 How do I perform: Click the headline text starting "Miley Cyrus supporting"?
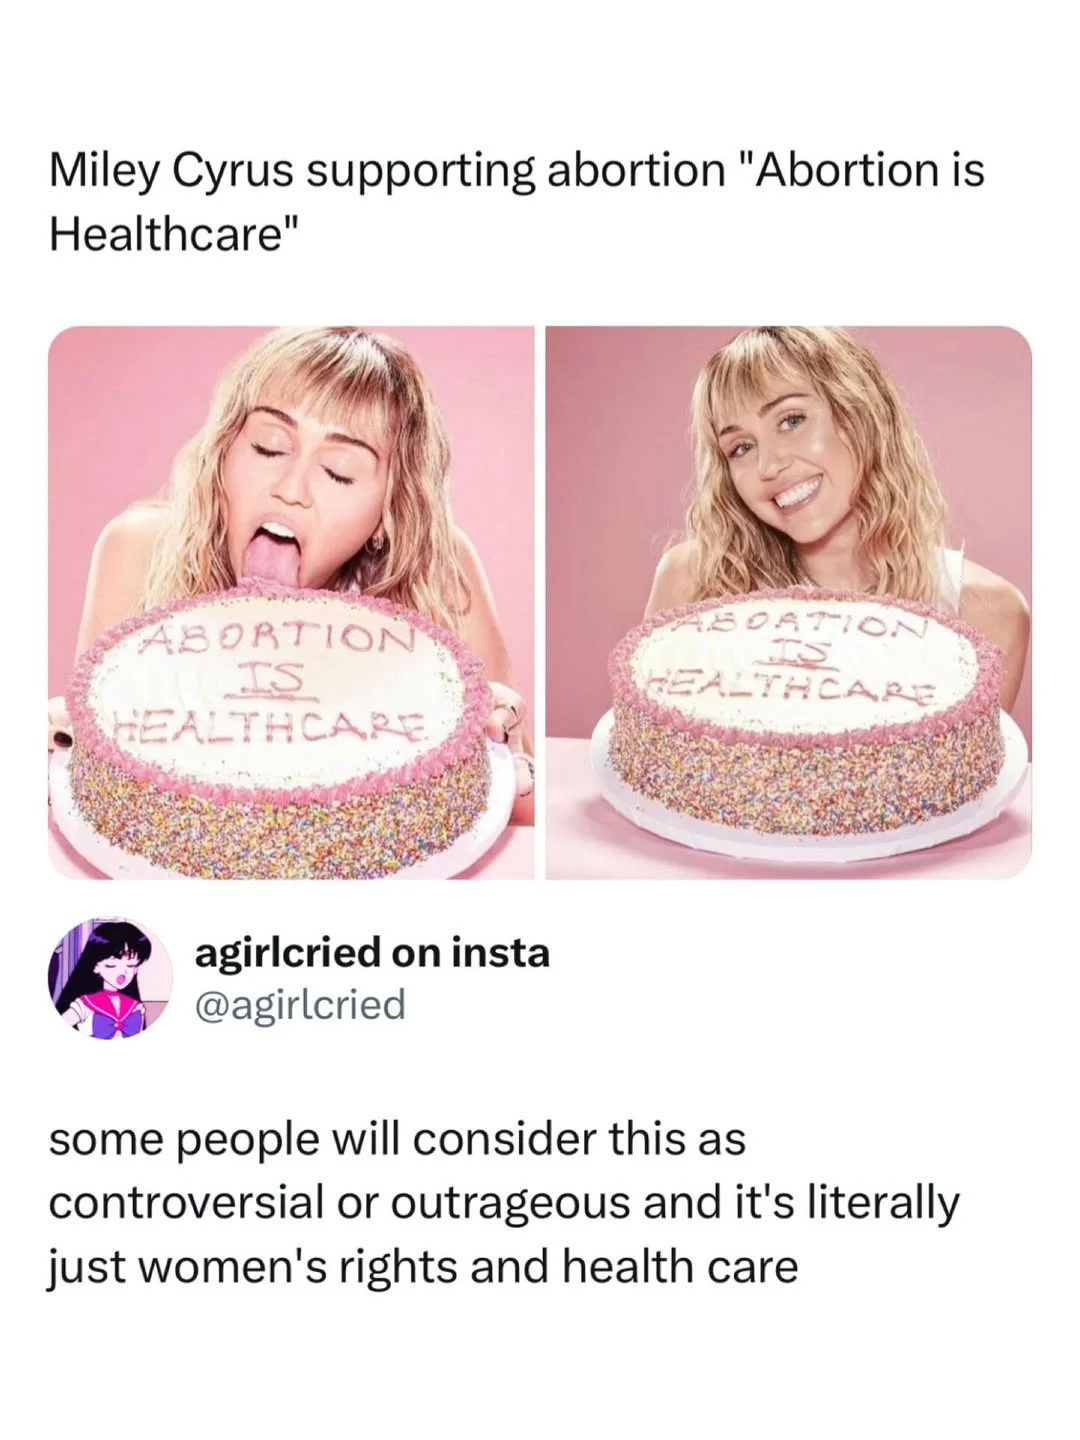[x=517, y=202]
